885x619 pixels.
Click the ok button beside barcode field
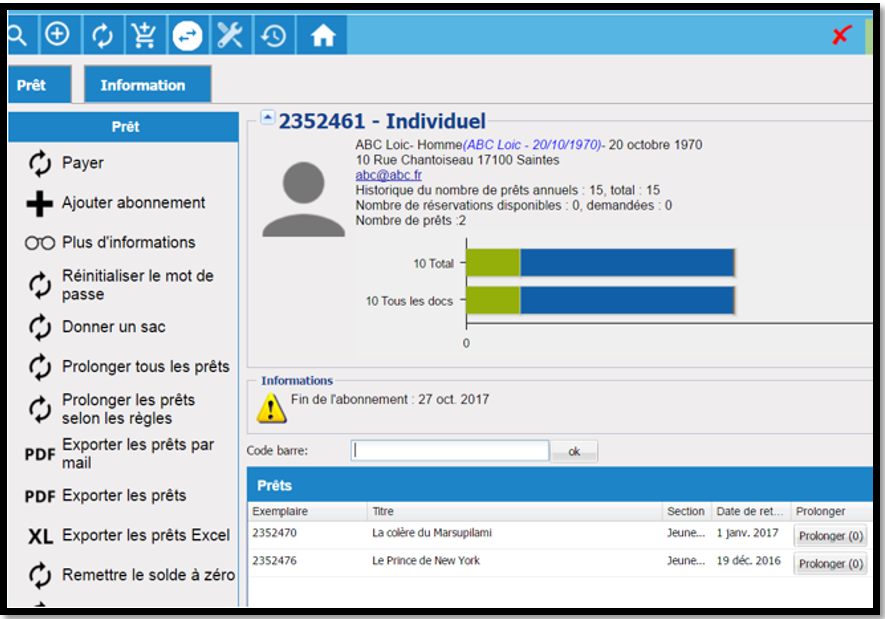574,451
